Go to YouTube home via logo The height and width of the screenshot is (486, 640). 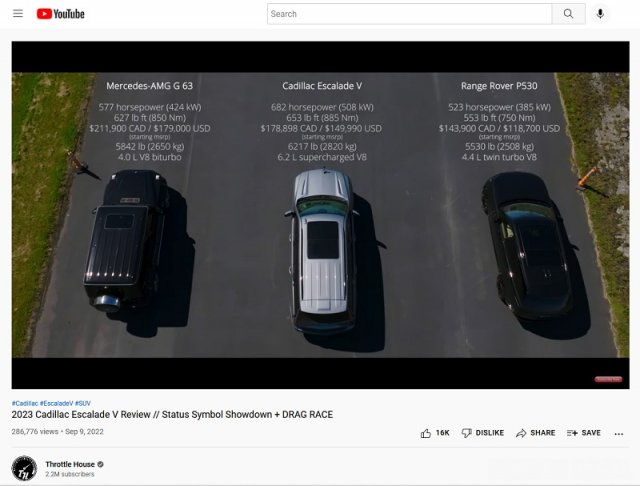(x=60, y=14)
